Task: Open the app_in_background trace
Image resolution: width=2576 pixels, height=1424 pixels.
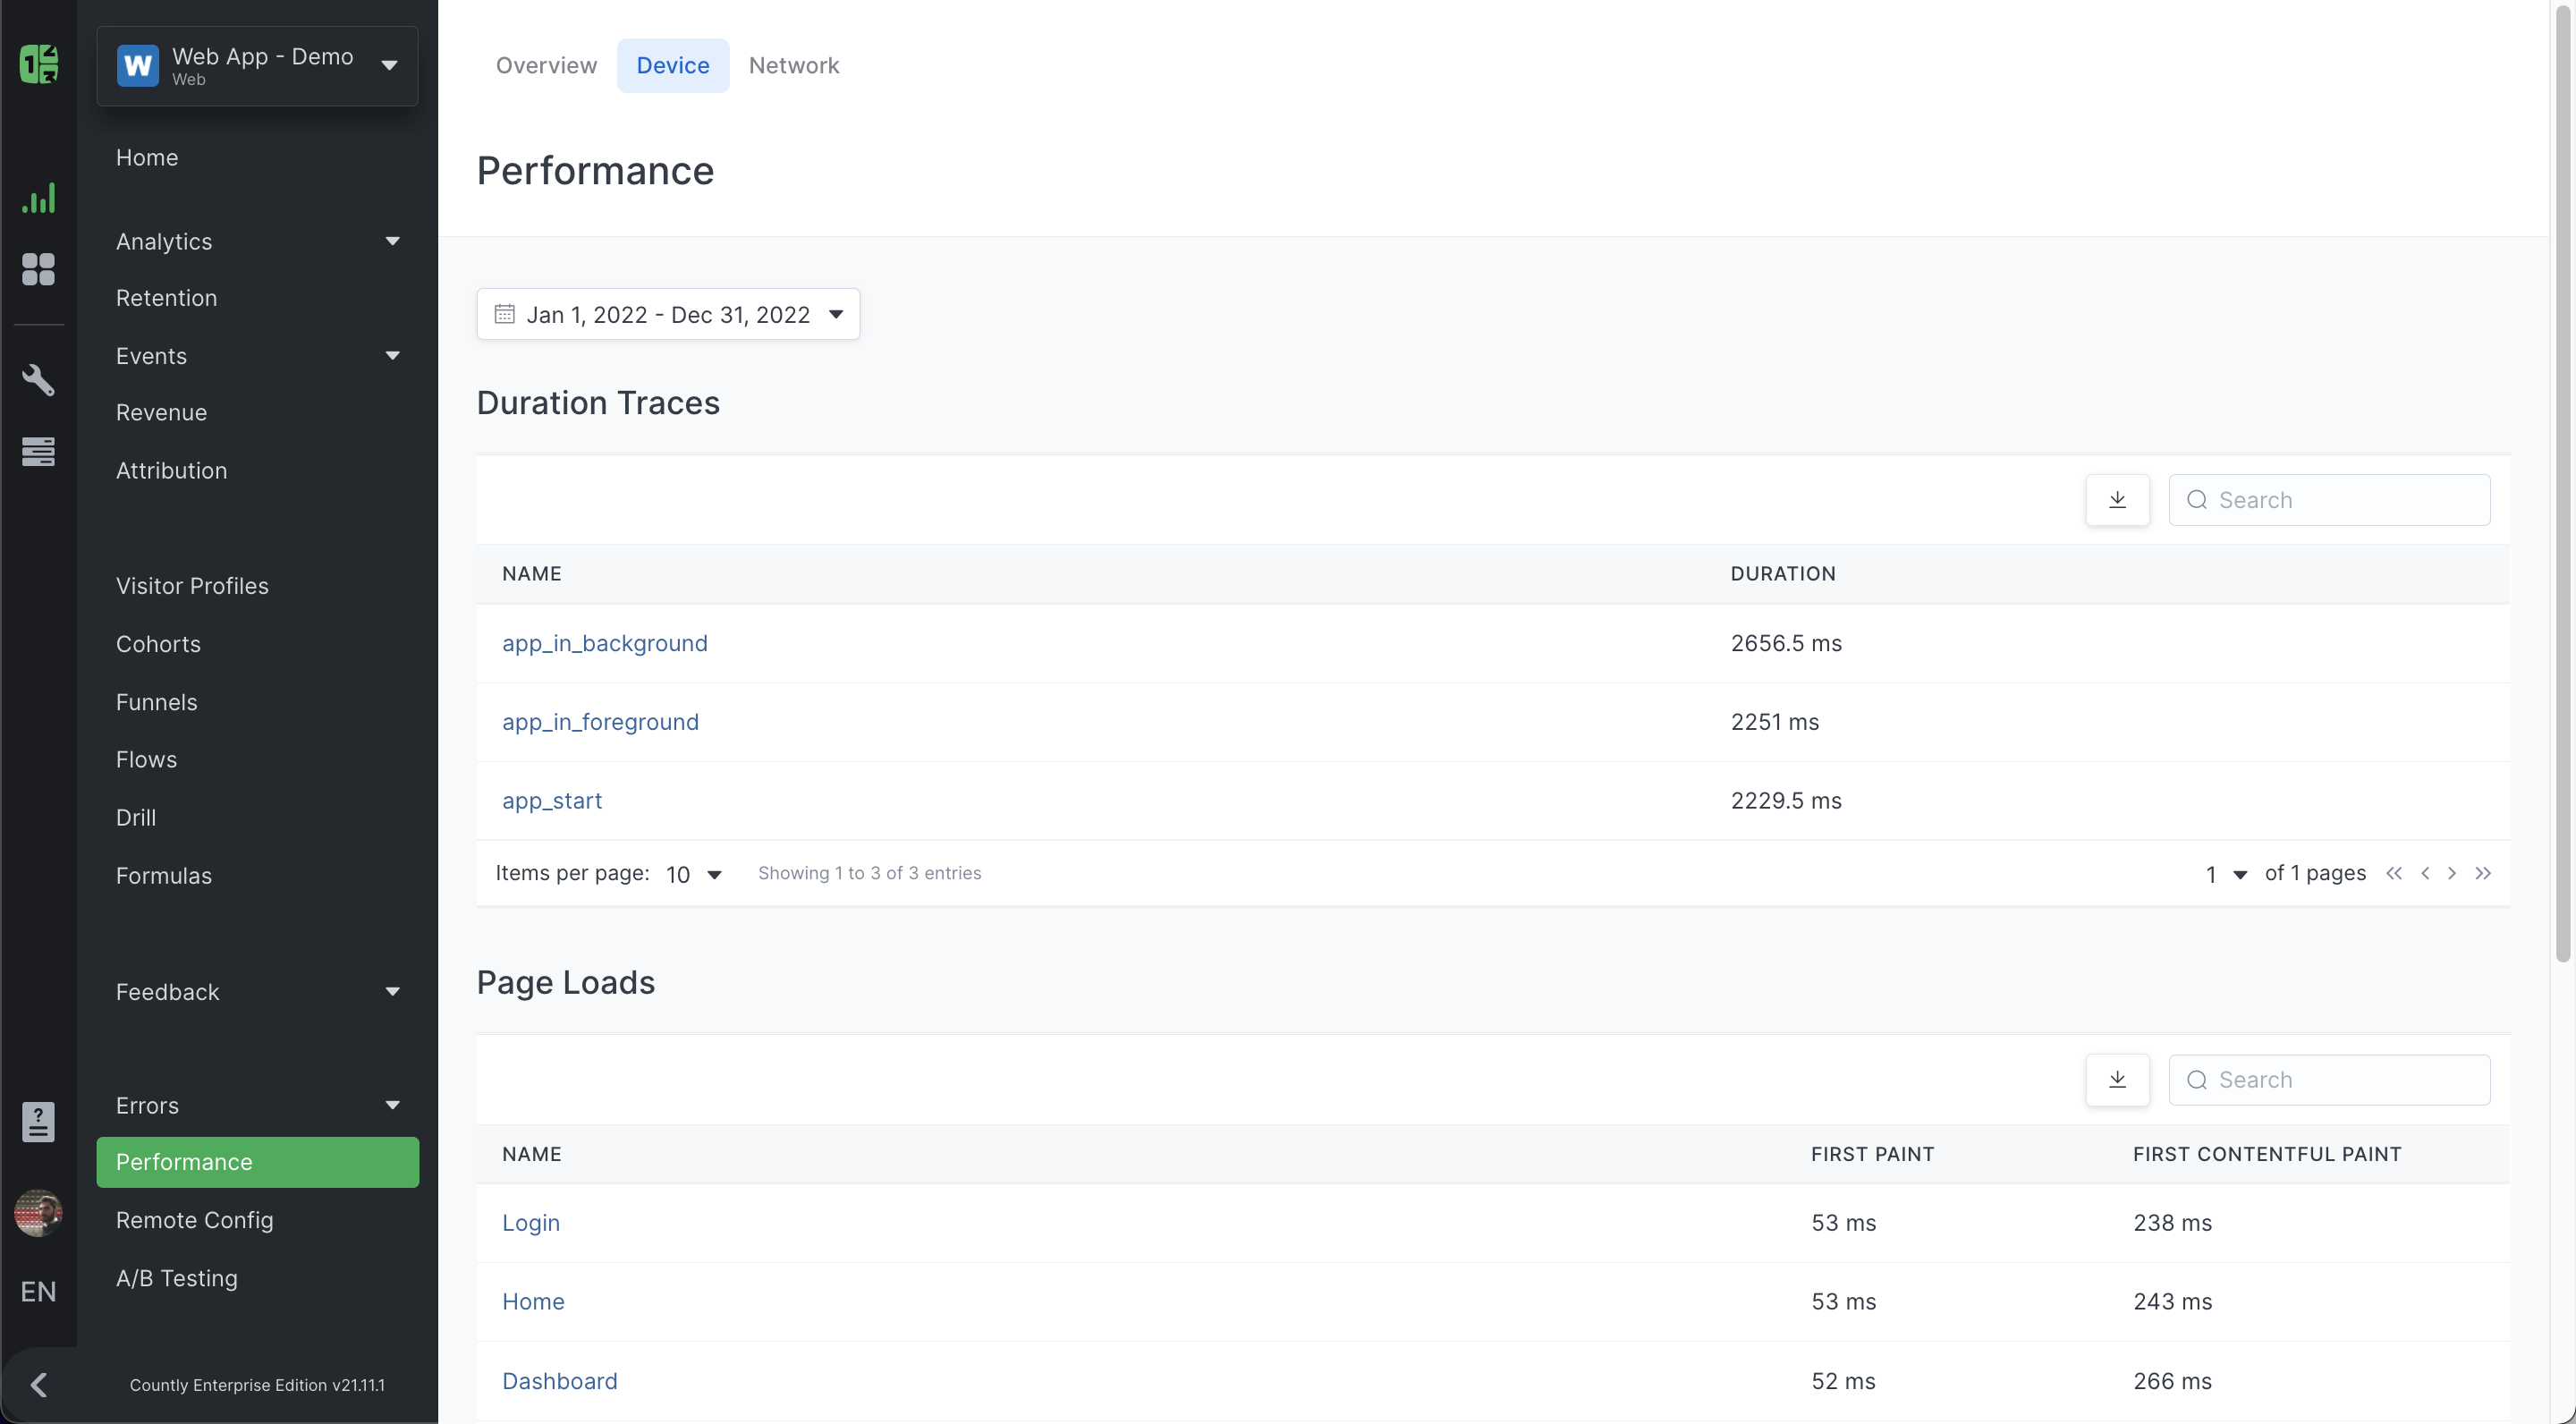Action: click(x=605, y=643)
